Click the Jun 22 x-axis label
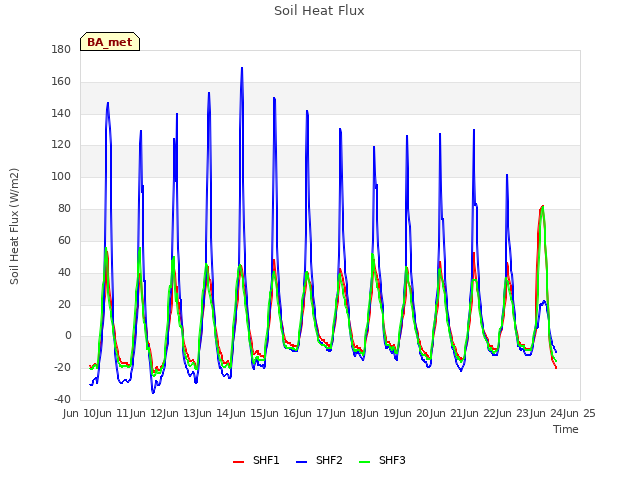This screenshot has width=640, height=480. [480, 413]
